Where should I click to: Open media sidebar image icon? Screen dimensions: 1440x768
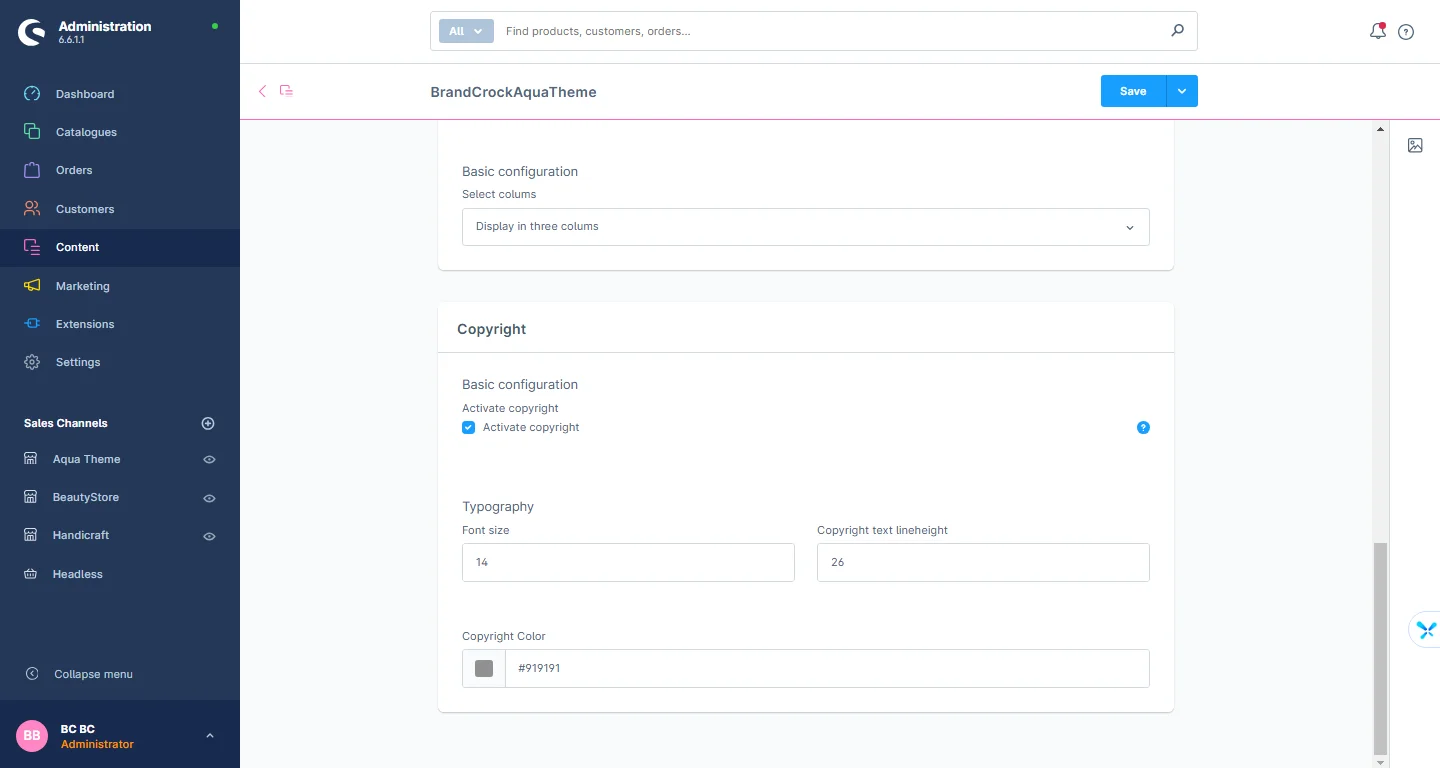pos(1415,145)
